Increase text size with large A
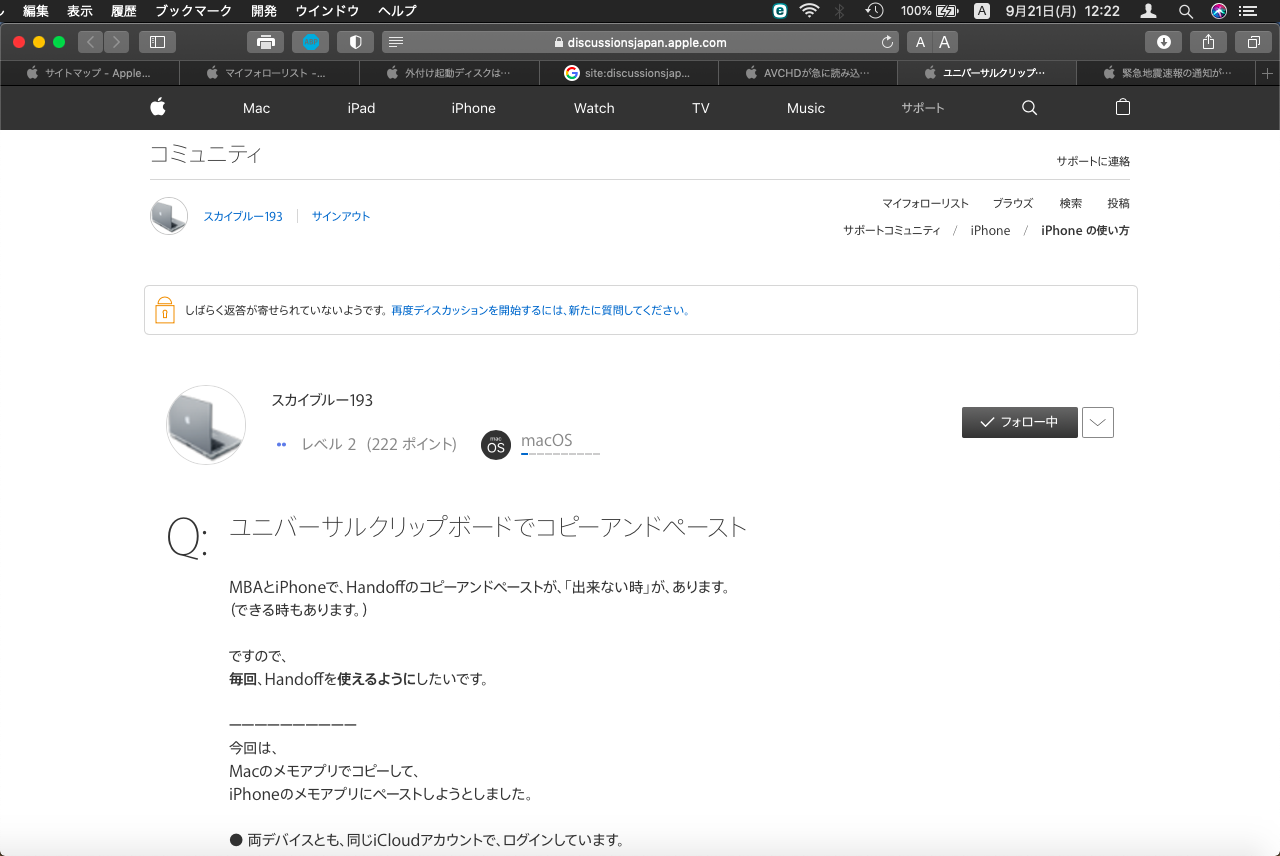This screenshot has width=1280, height=856. 945,42
